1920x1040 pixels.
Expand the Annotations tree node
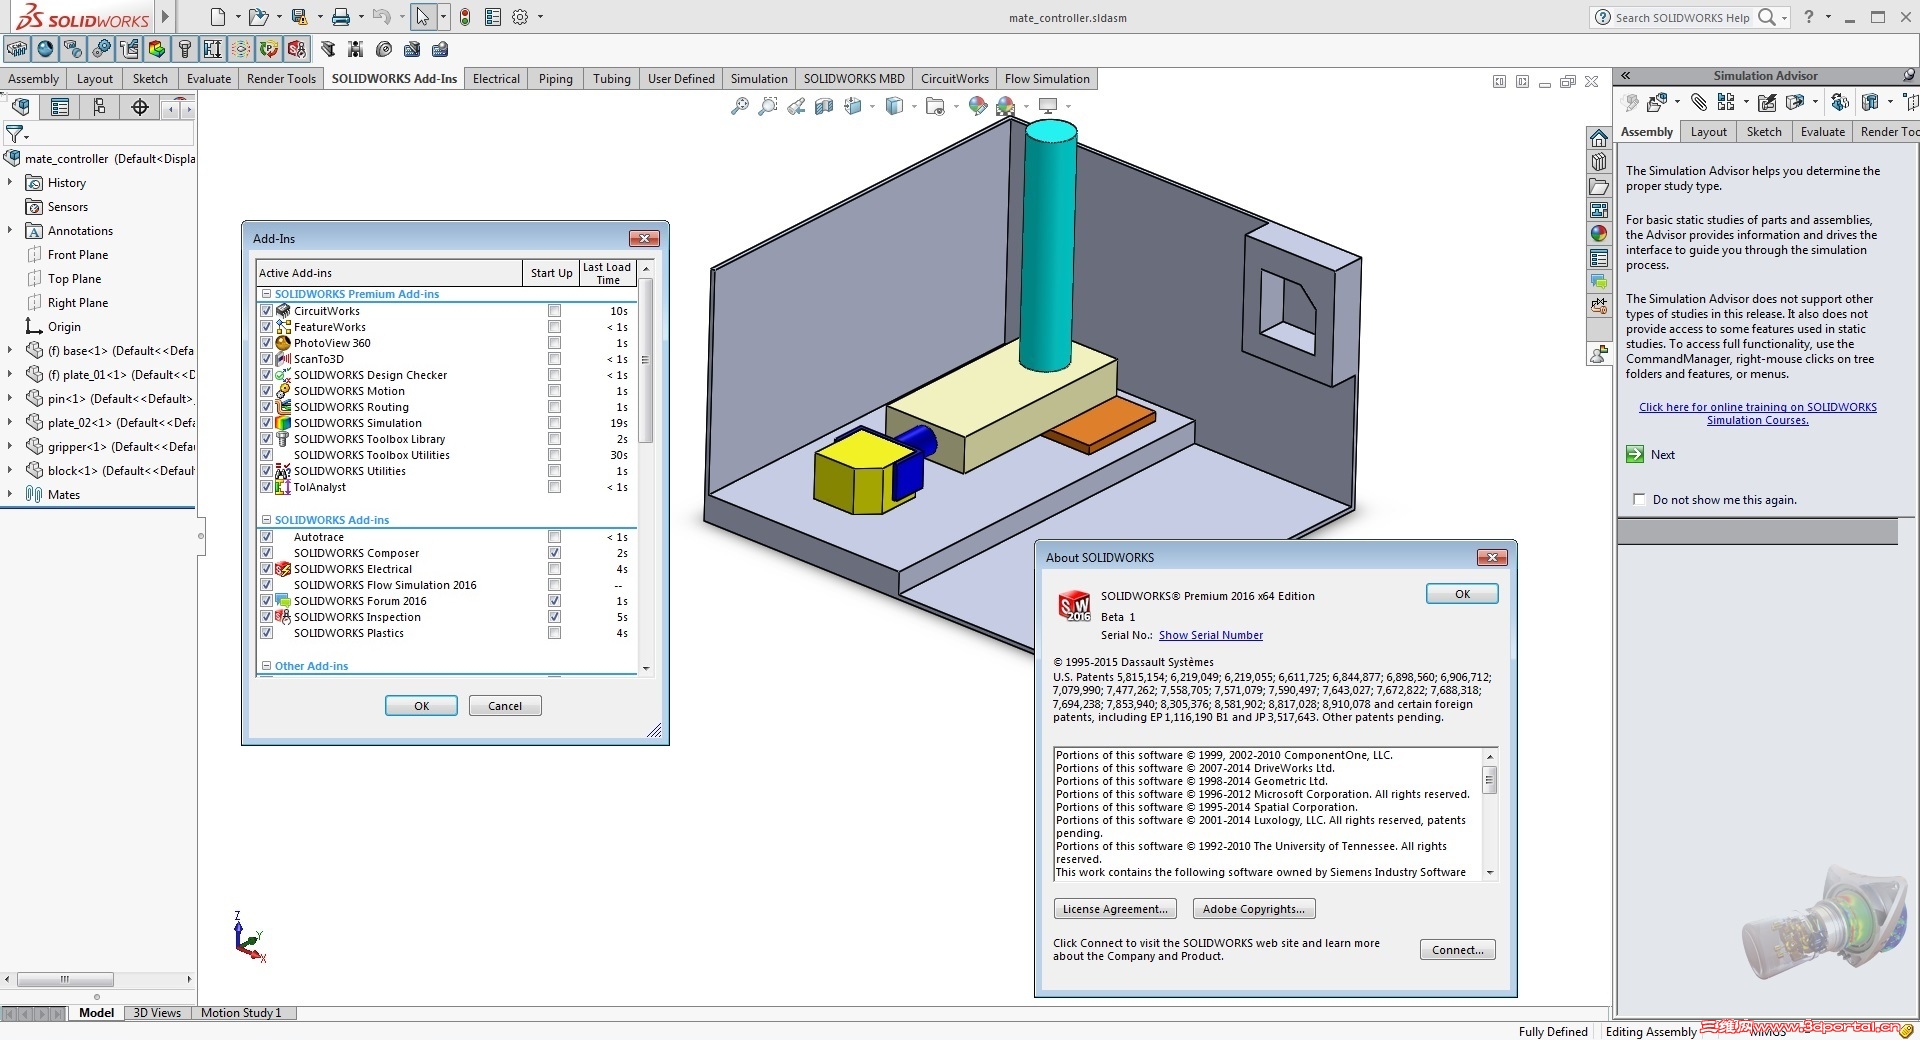tap(10, 231)
